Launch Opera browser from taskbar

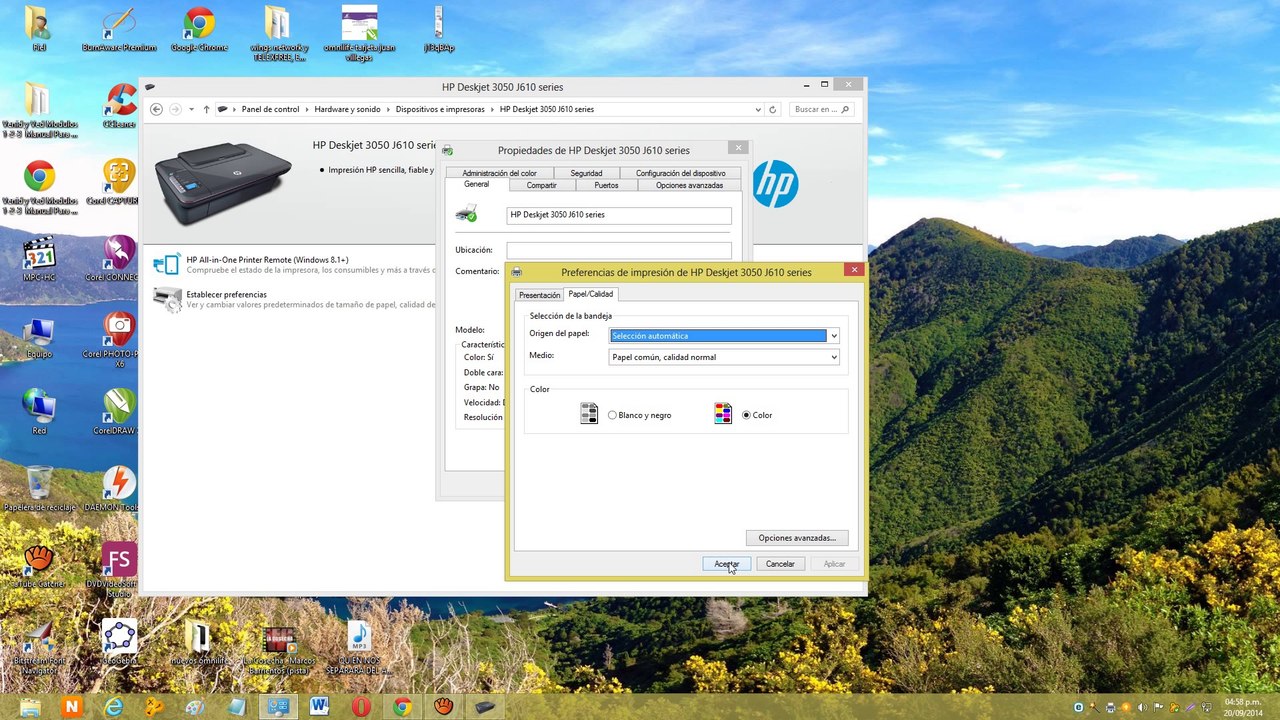click(x=361, y=707)
